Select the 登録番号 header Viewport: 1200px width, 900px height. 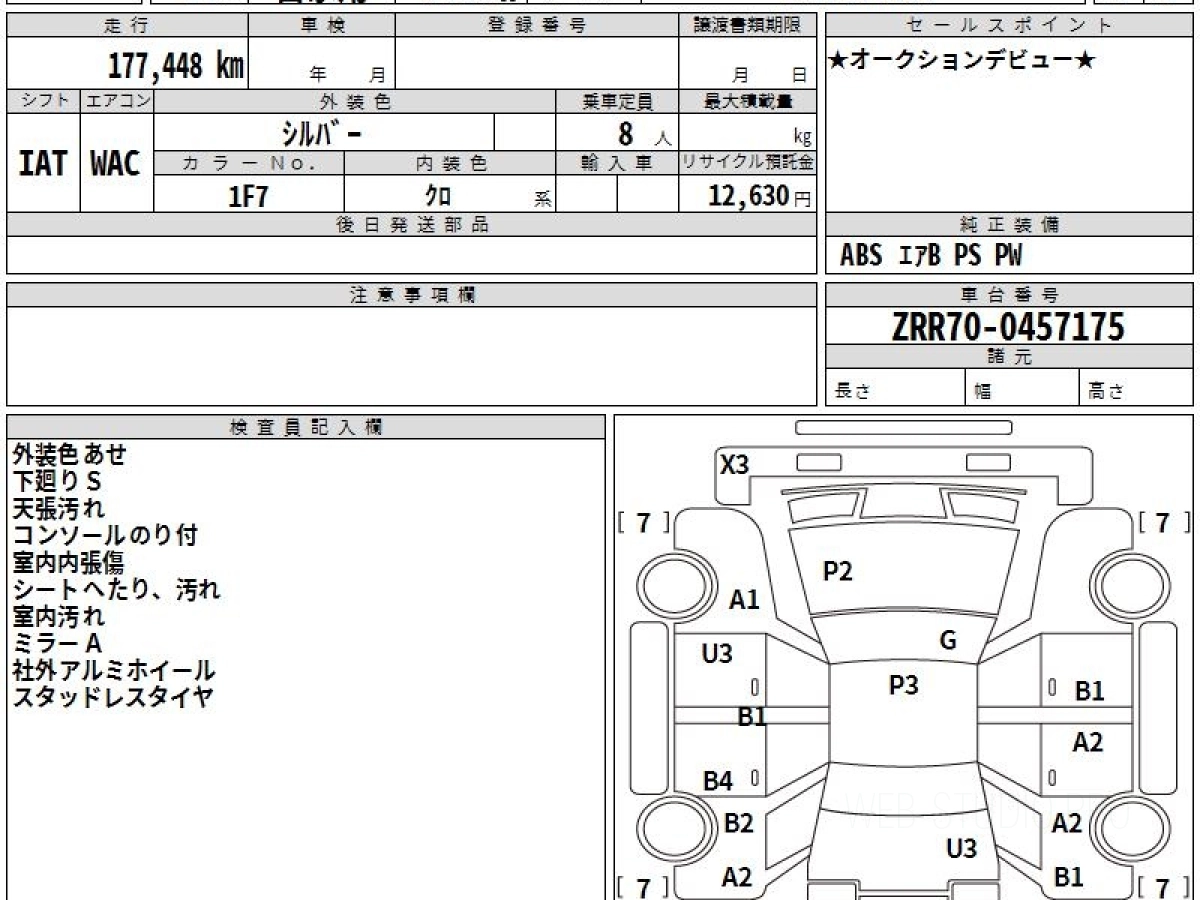[x=537, y=26]
